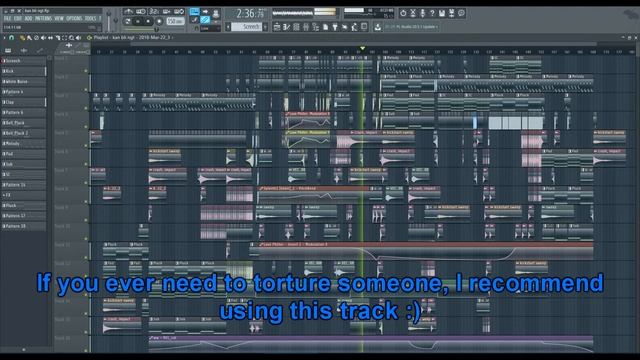Select the playlist draw pencil tool
The width and height of the screenshot is (640, 360).
click(x=22, y=38)
